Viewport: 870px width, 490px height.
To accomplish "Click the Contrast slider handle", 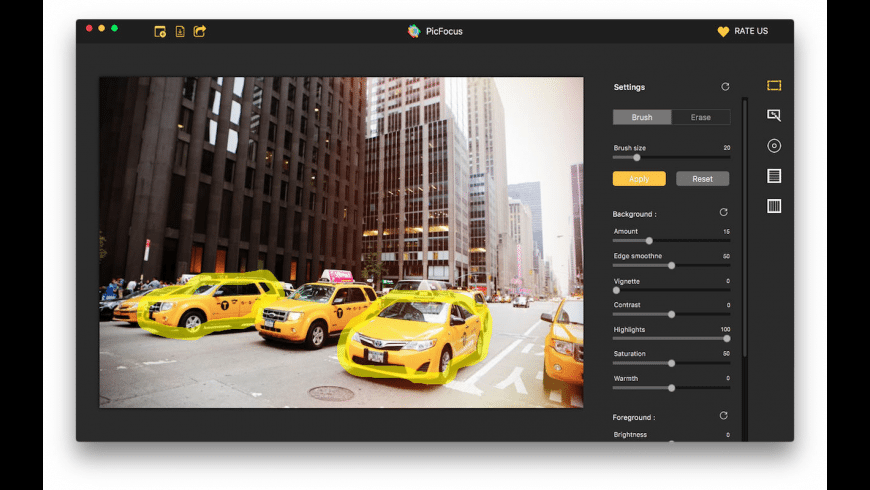I will (x=671, y=315).
